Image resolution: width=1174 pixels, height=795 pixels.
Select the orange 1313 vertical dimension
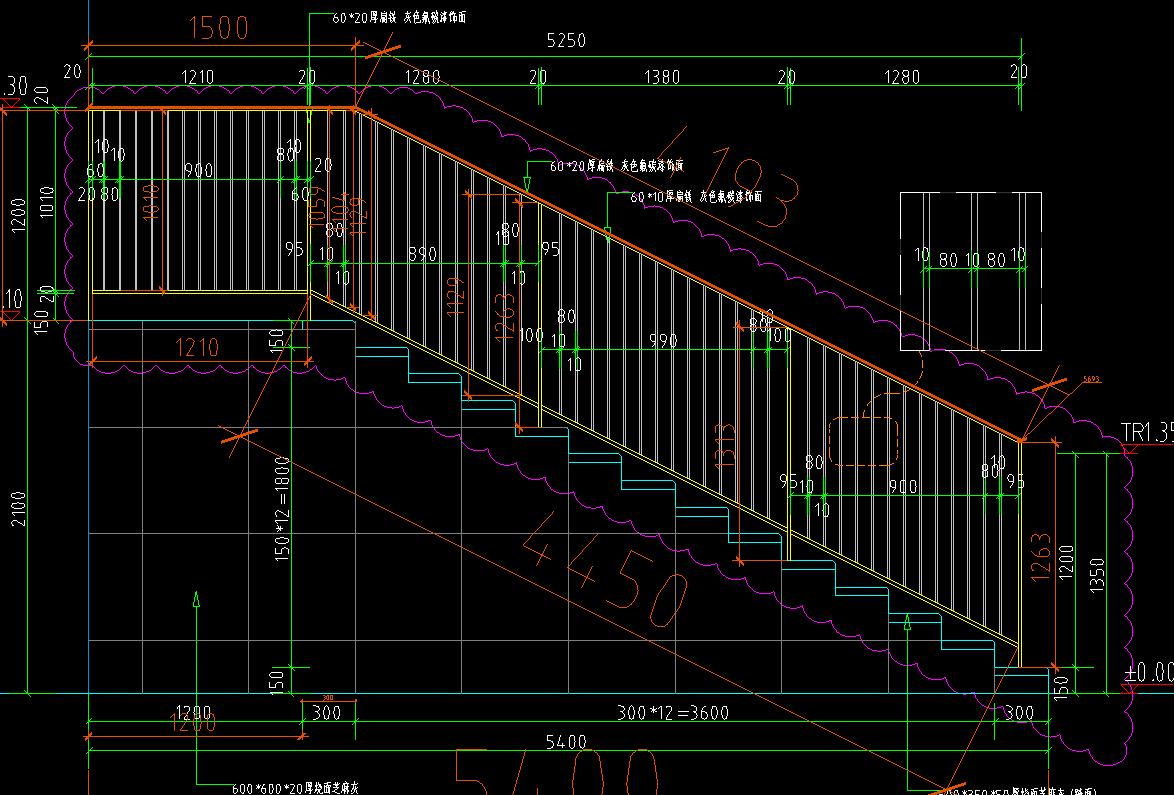coord(726,446)
